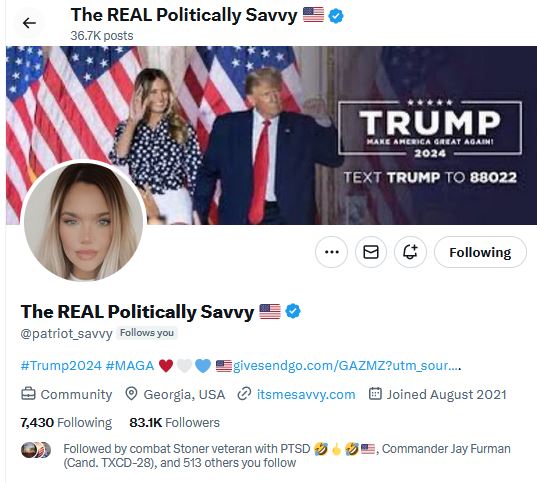This screenshot has width=537, height=483.
Task: Click the verified badge in the top header
Action: [x=336, y=15]
